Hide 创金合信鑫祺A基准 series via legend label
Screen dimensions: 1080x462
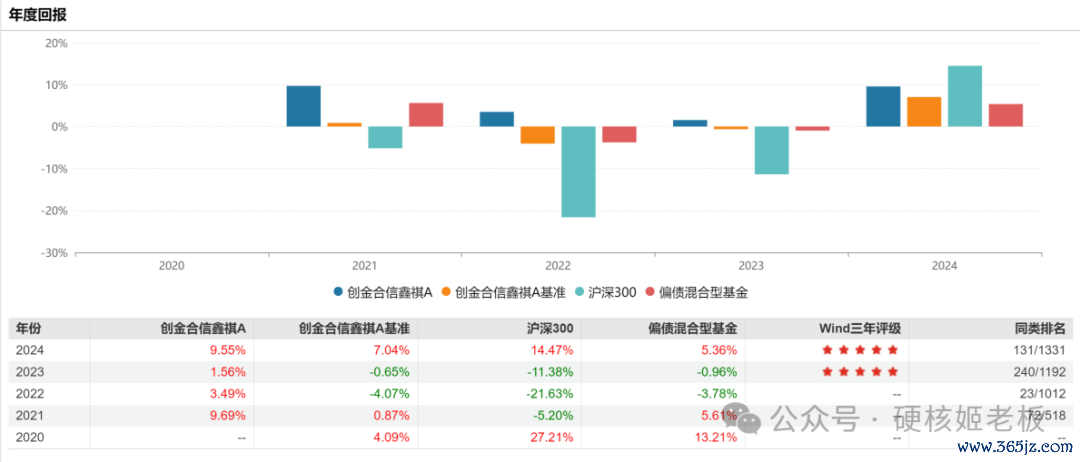[510, 293]
